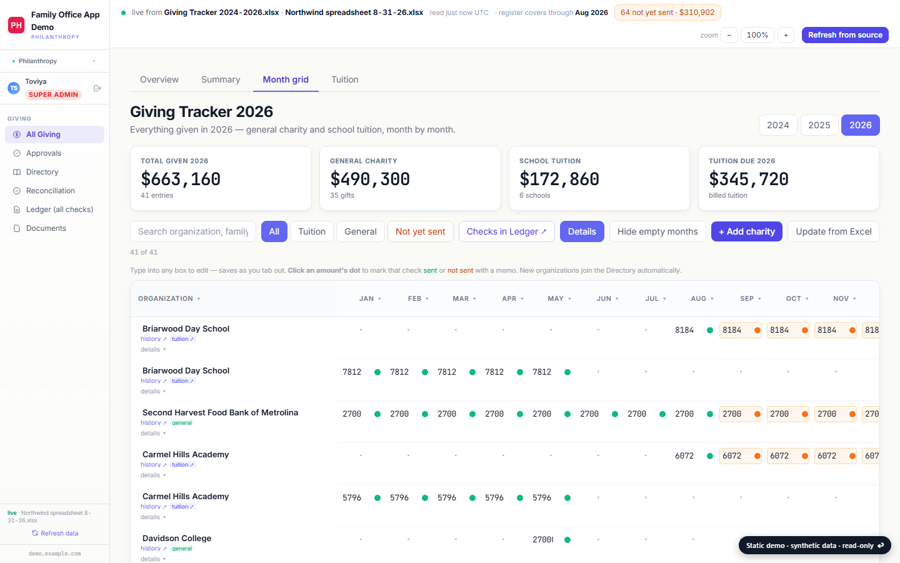Image resolution: width=900 pixels, height=563 pixels.
Task: Click Second Harvest Jun green sent dot
Action: tap(615, 414)
